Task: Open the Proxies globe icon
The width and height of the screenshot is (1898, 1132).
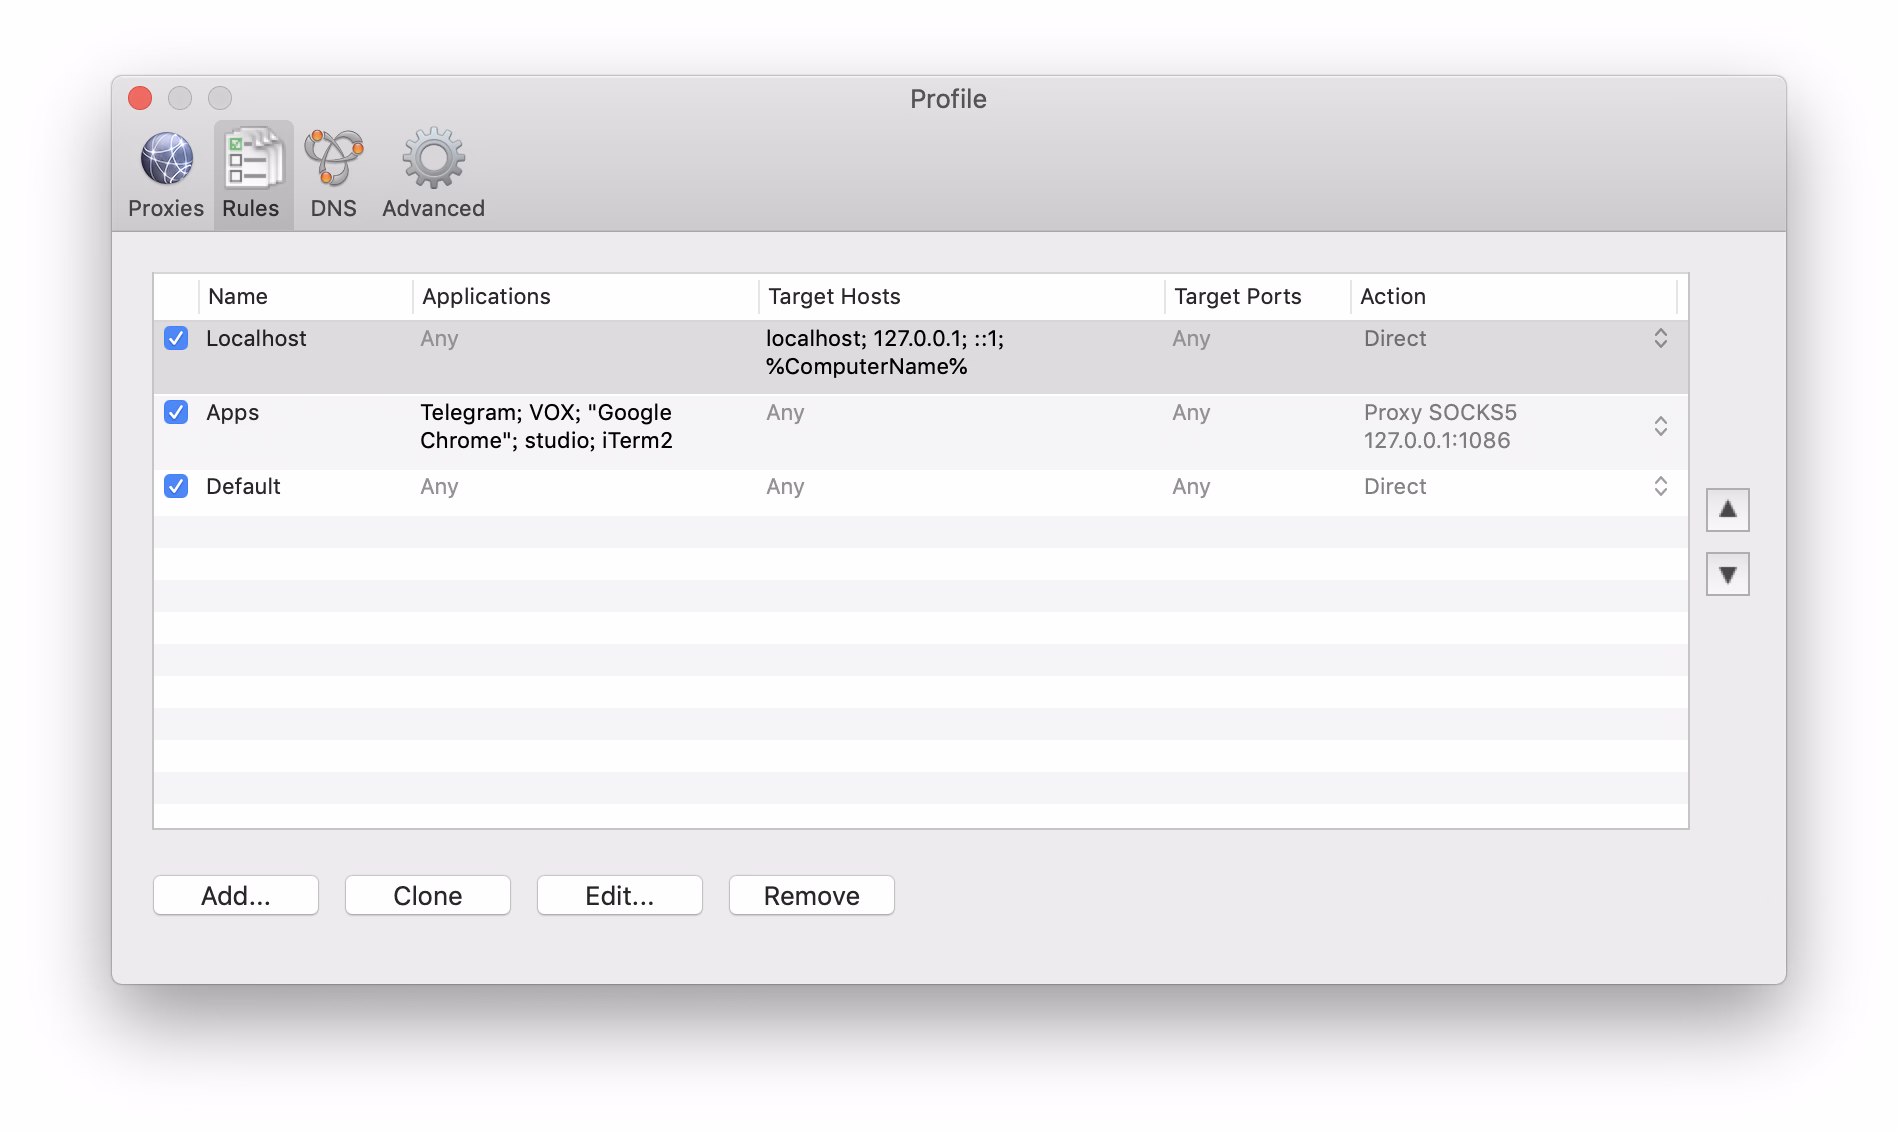Action: coord(166,160)
